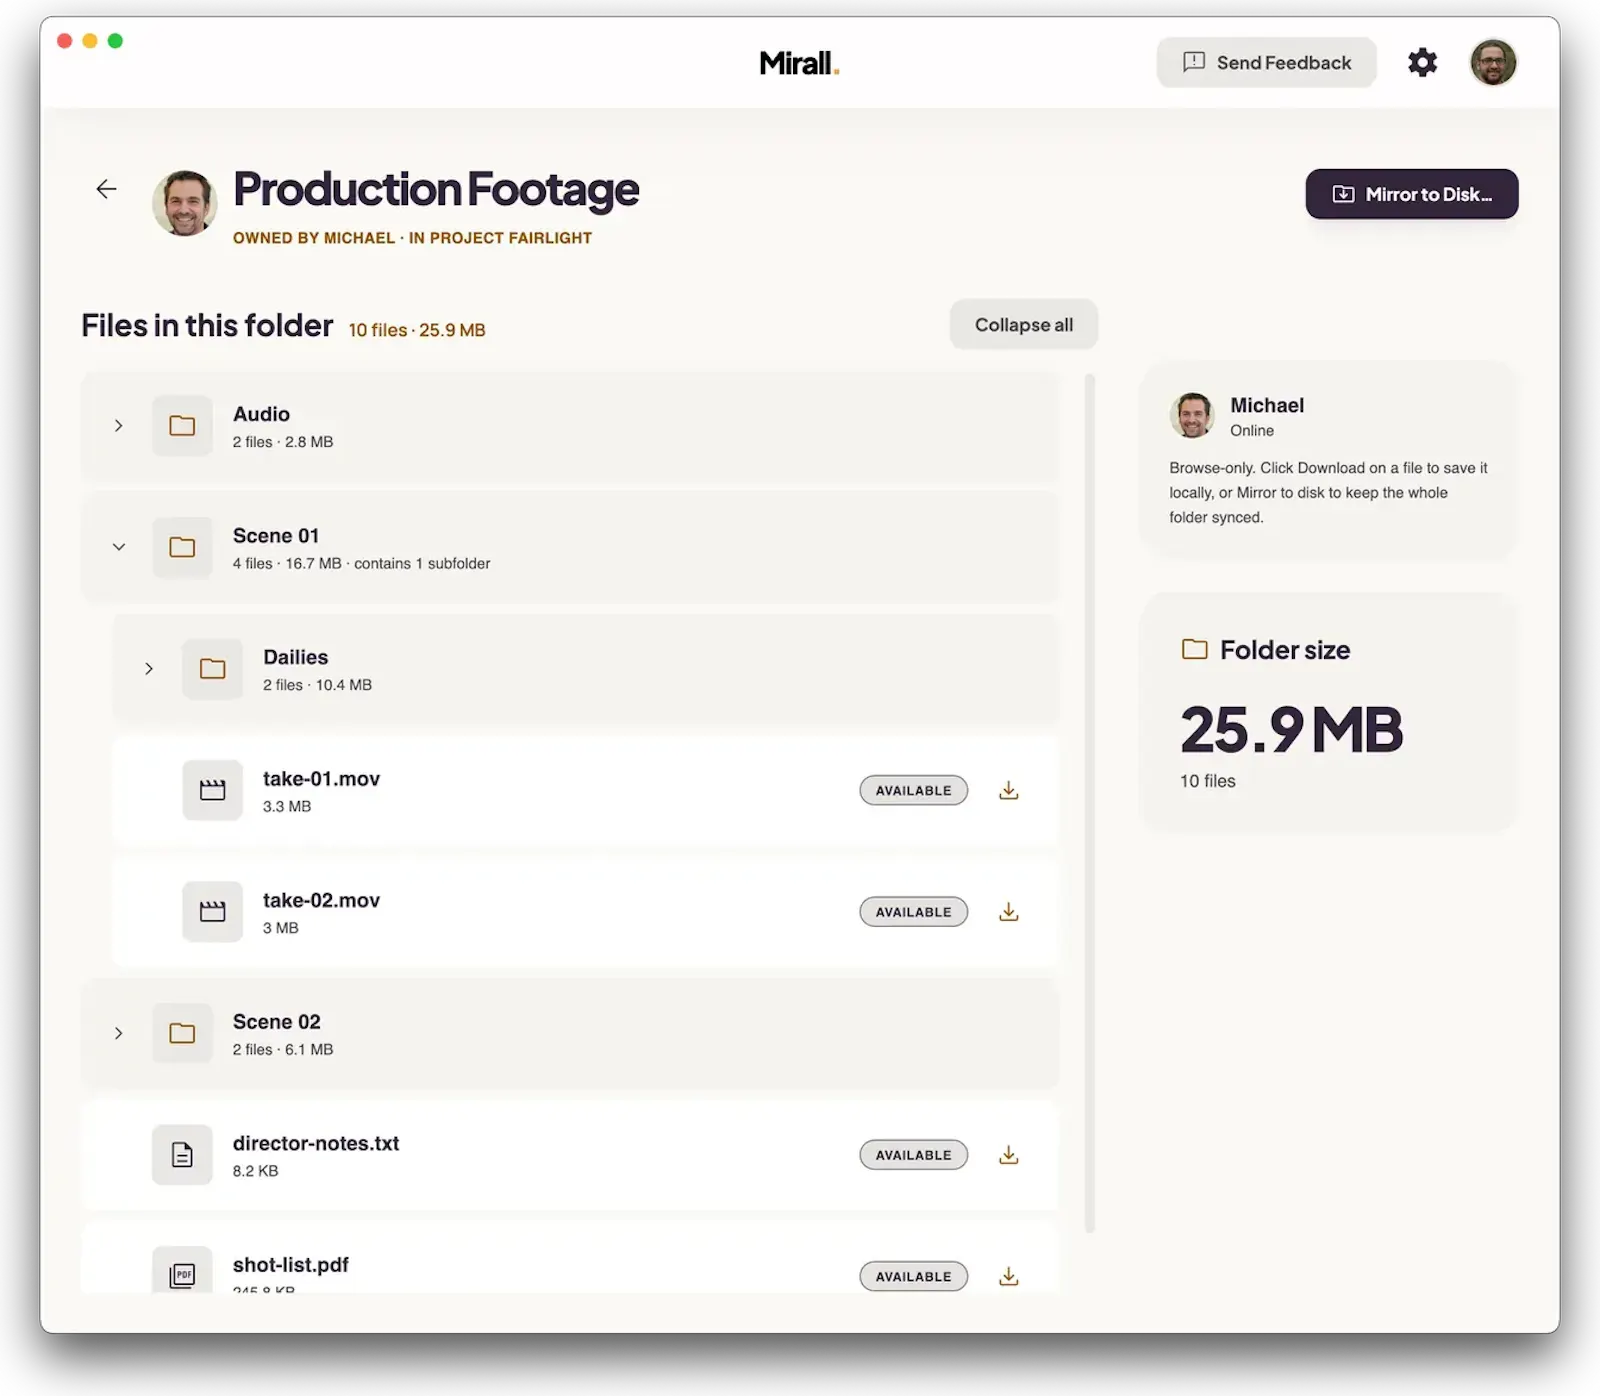The height and width of the screenshot is (1396, 1600).
Task: Click AVAILABLE badge for take-01.mov
Action: 914,790
